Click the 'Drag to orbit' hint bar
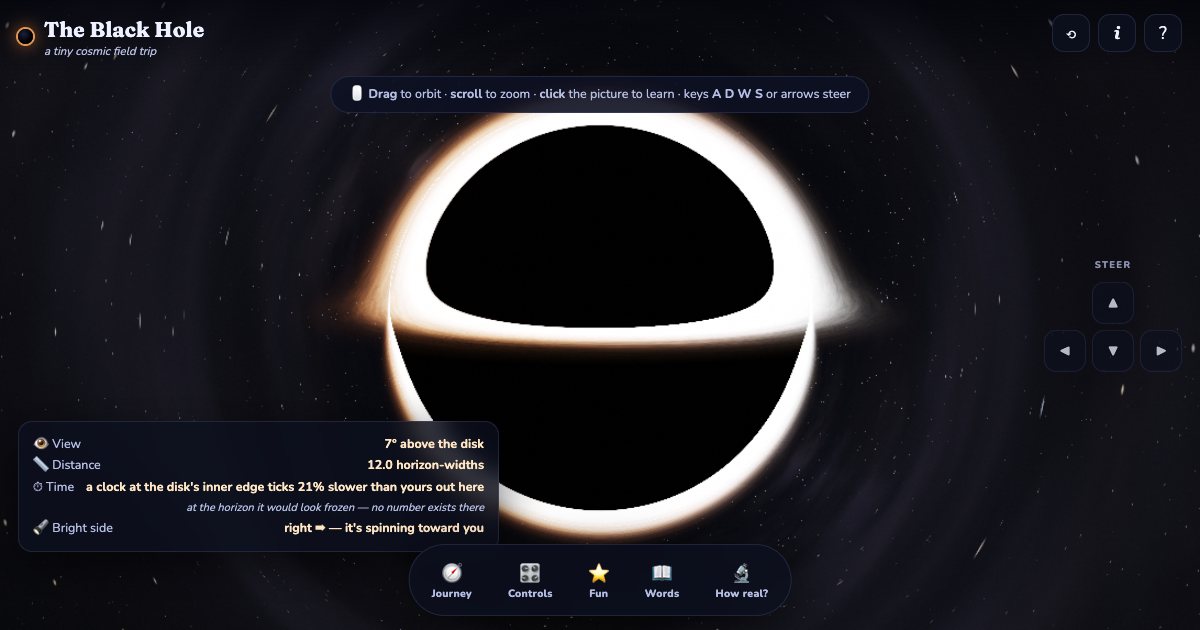Viewport: 1200px width, 630px height. (x=600, y=94)
